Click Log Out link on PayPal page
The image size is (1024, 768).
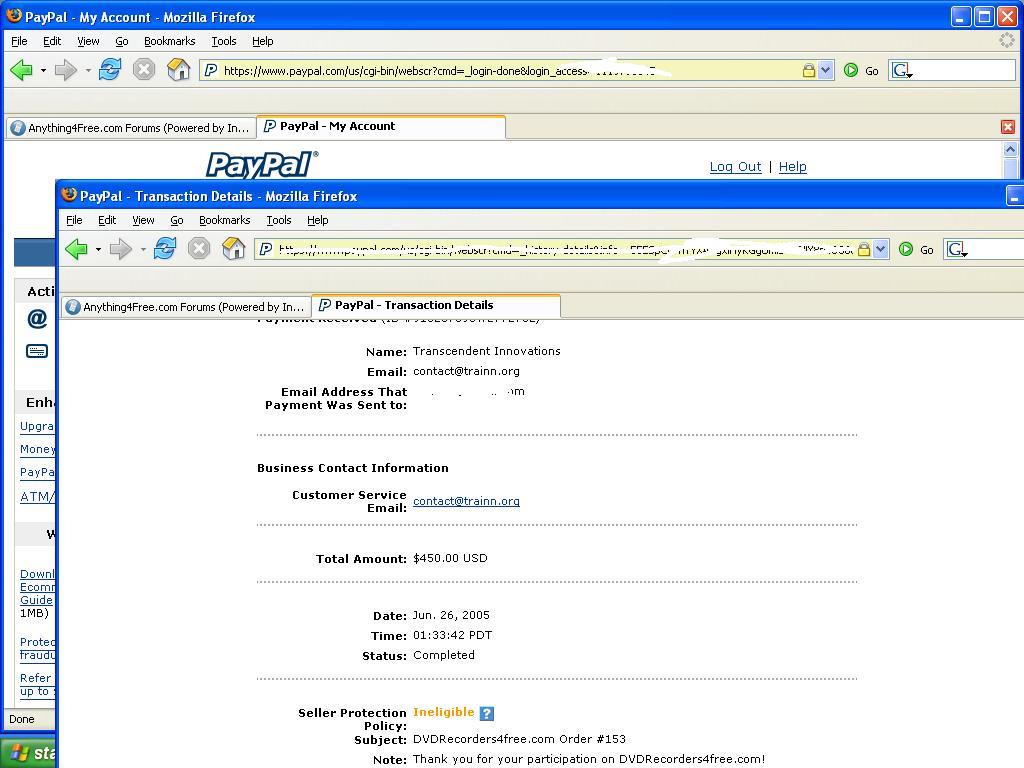[735, 167]
